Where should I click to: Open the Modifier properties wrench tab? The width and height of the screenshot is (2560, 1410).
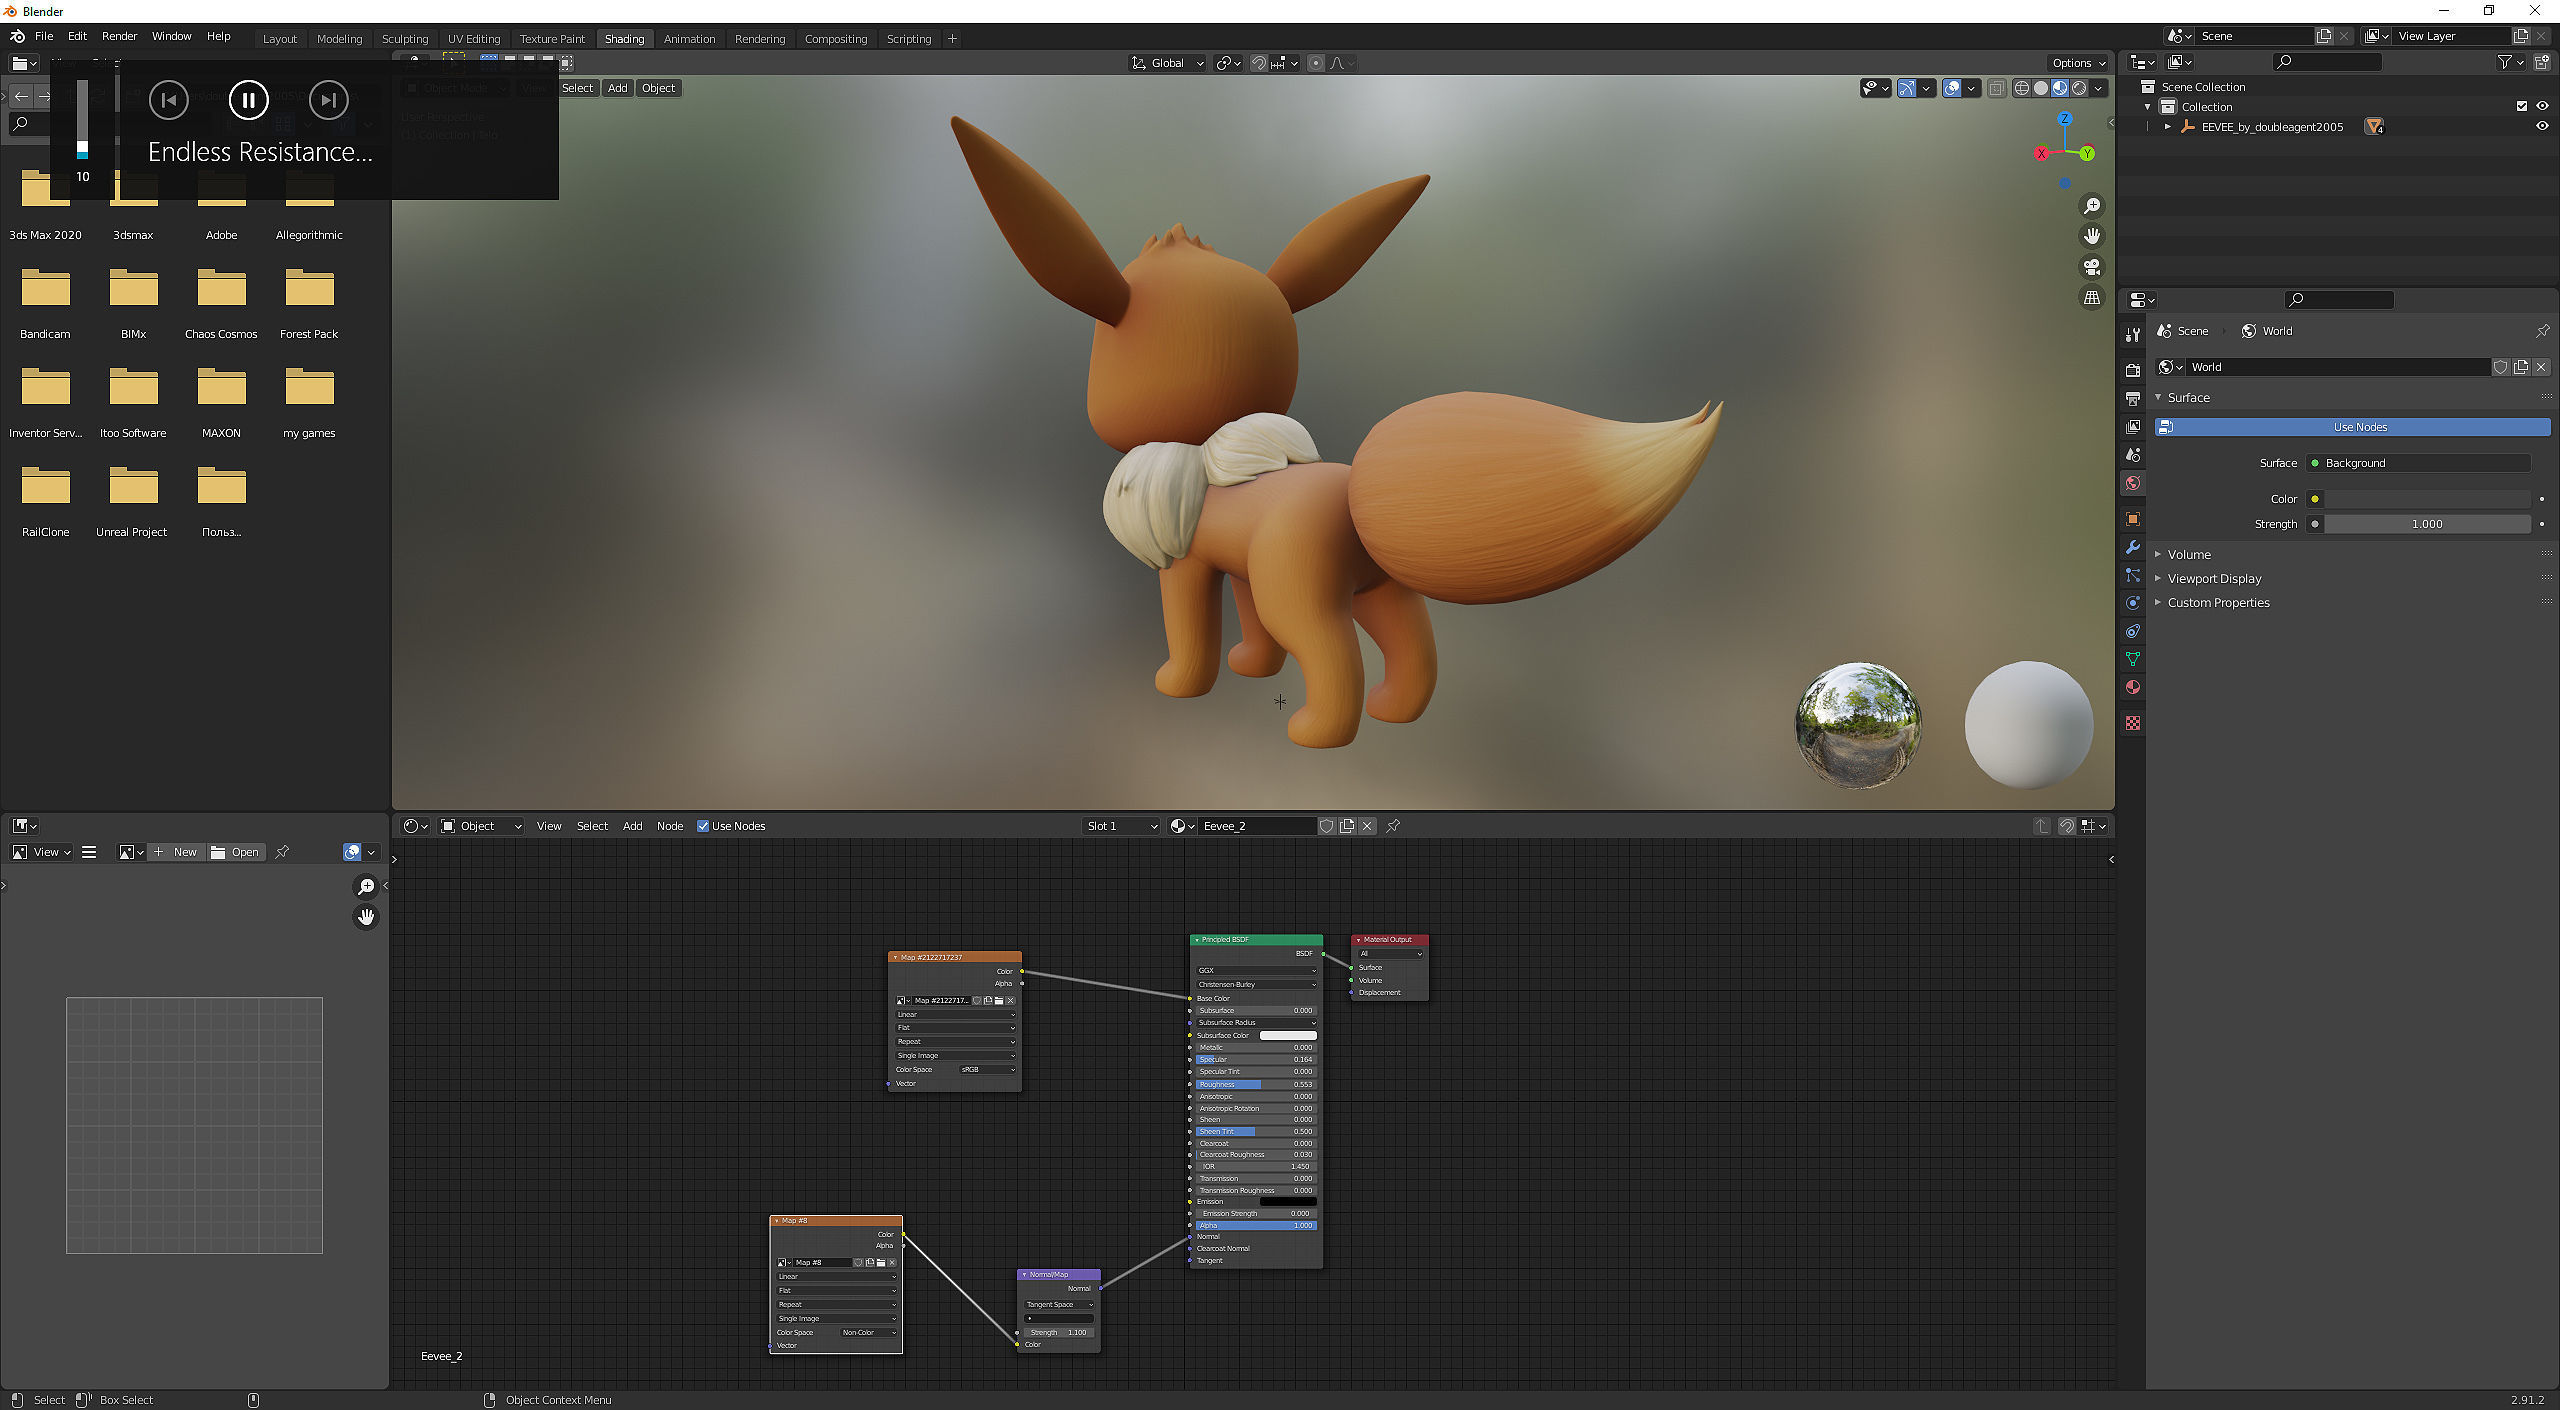pyautogui.click(x=2133, y=547)
